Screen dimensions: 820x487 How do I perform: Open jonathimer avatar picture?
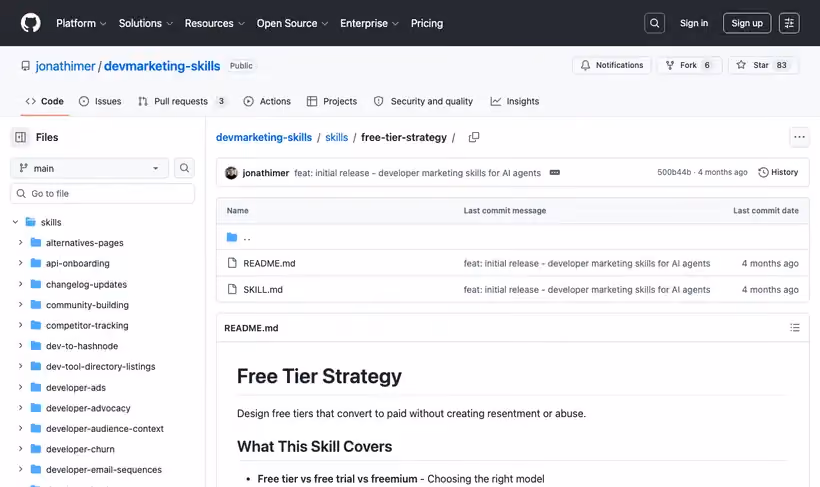point(231,173)
